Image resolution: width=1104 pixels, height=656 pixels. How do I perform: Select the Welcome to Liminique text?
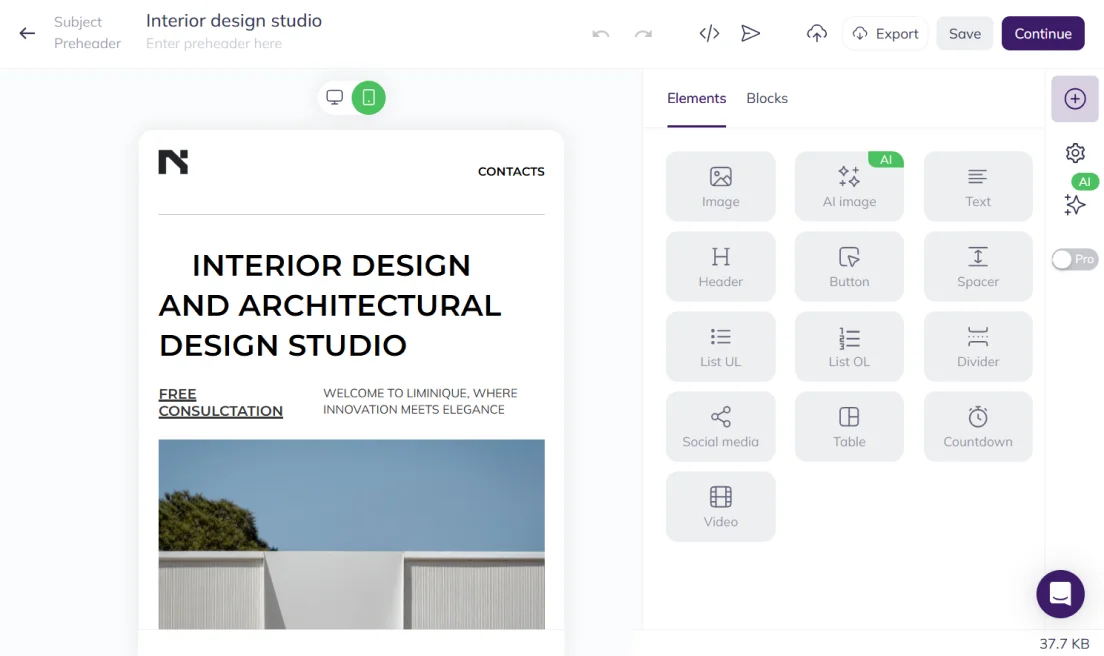(420, 401)
